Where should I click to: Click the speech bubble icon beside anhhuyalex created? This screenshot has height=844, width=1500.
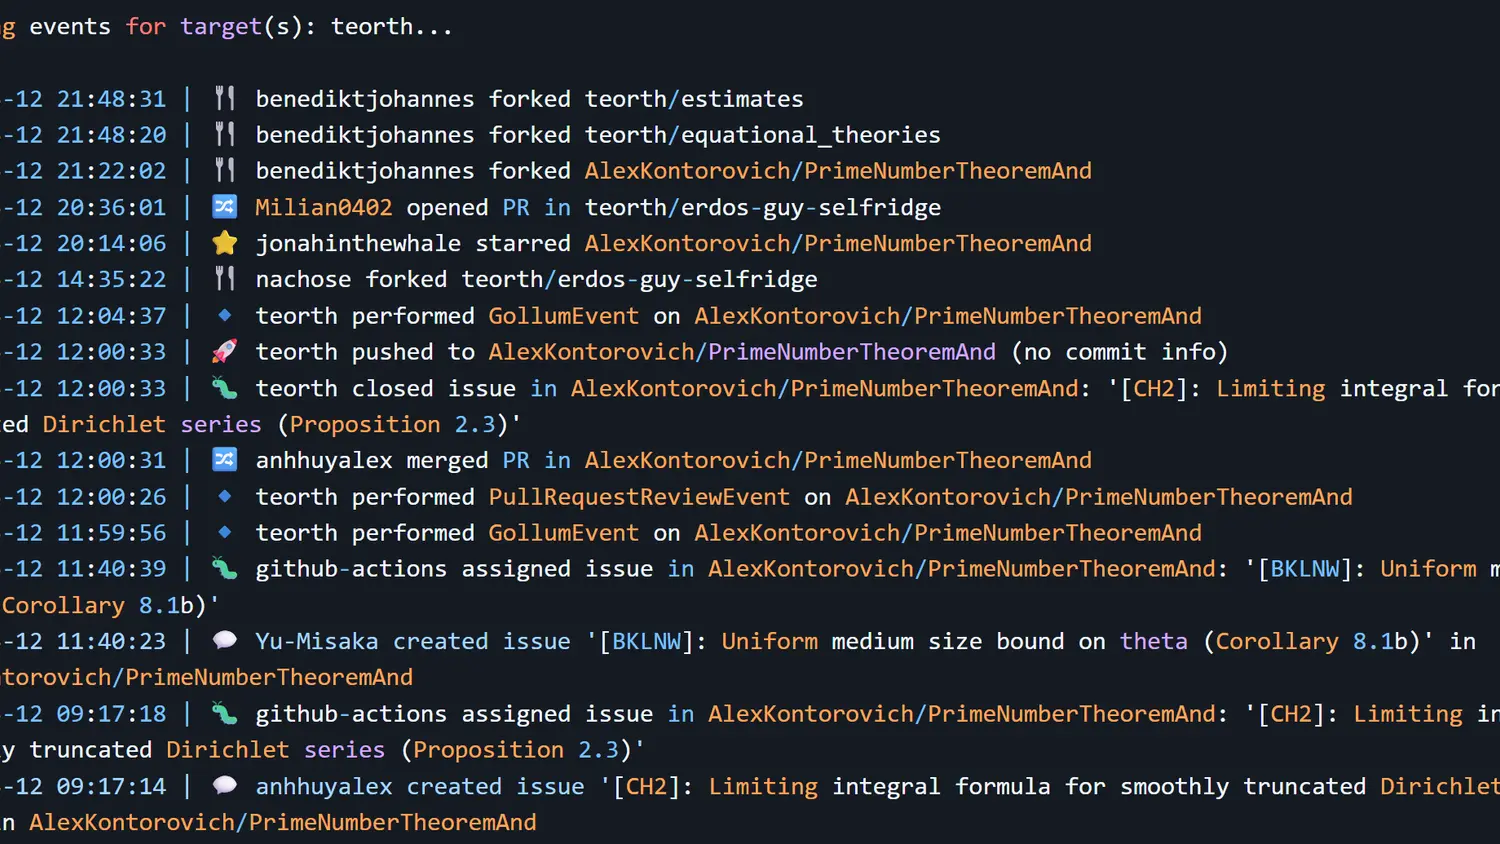coord(225,785)
